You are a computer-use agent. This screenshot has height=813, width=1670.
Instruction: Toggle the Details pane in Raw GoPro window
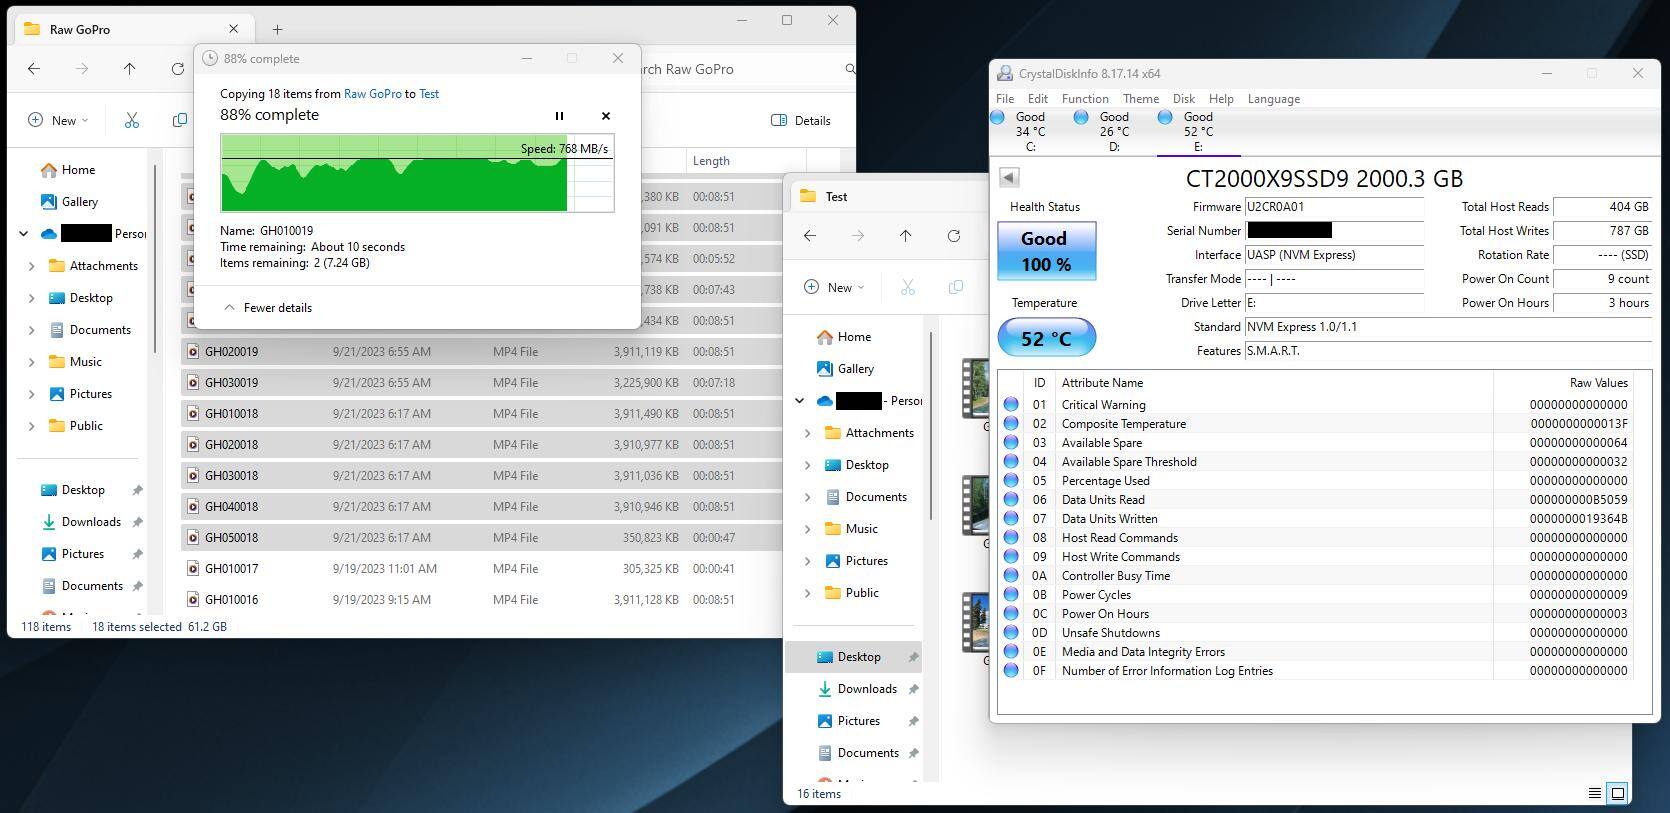801,120
